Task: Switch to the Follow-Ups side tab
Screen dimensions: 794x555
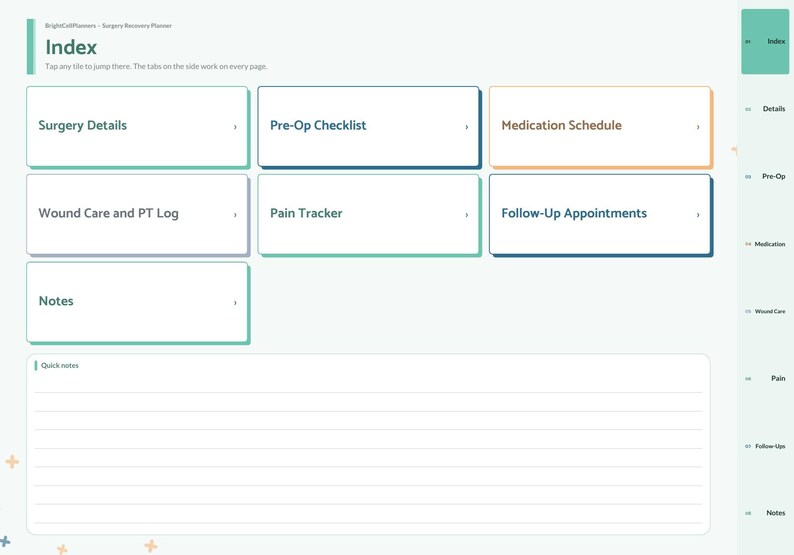Action: (x=765, y=446)
